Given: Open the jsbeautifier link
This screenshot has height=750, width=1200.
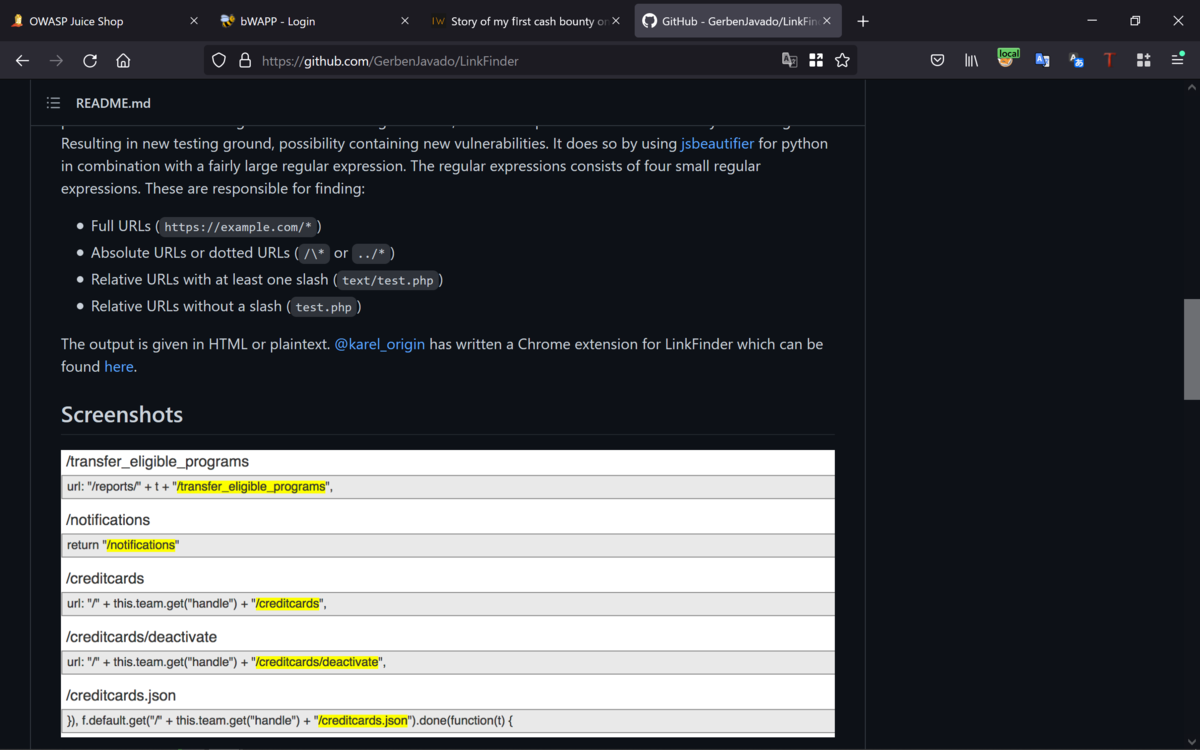Looking at the screenshot, I should point(717,143).
